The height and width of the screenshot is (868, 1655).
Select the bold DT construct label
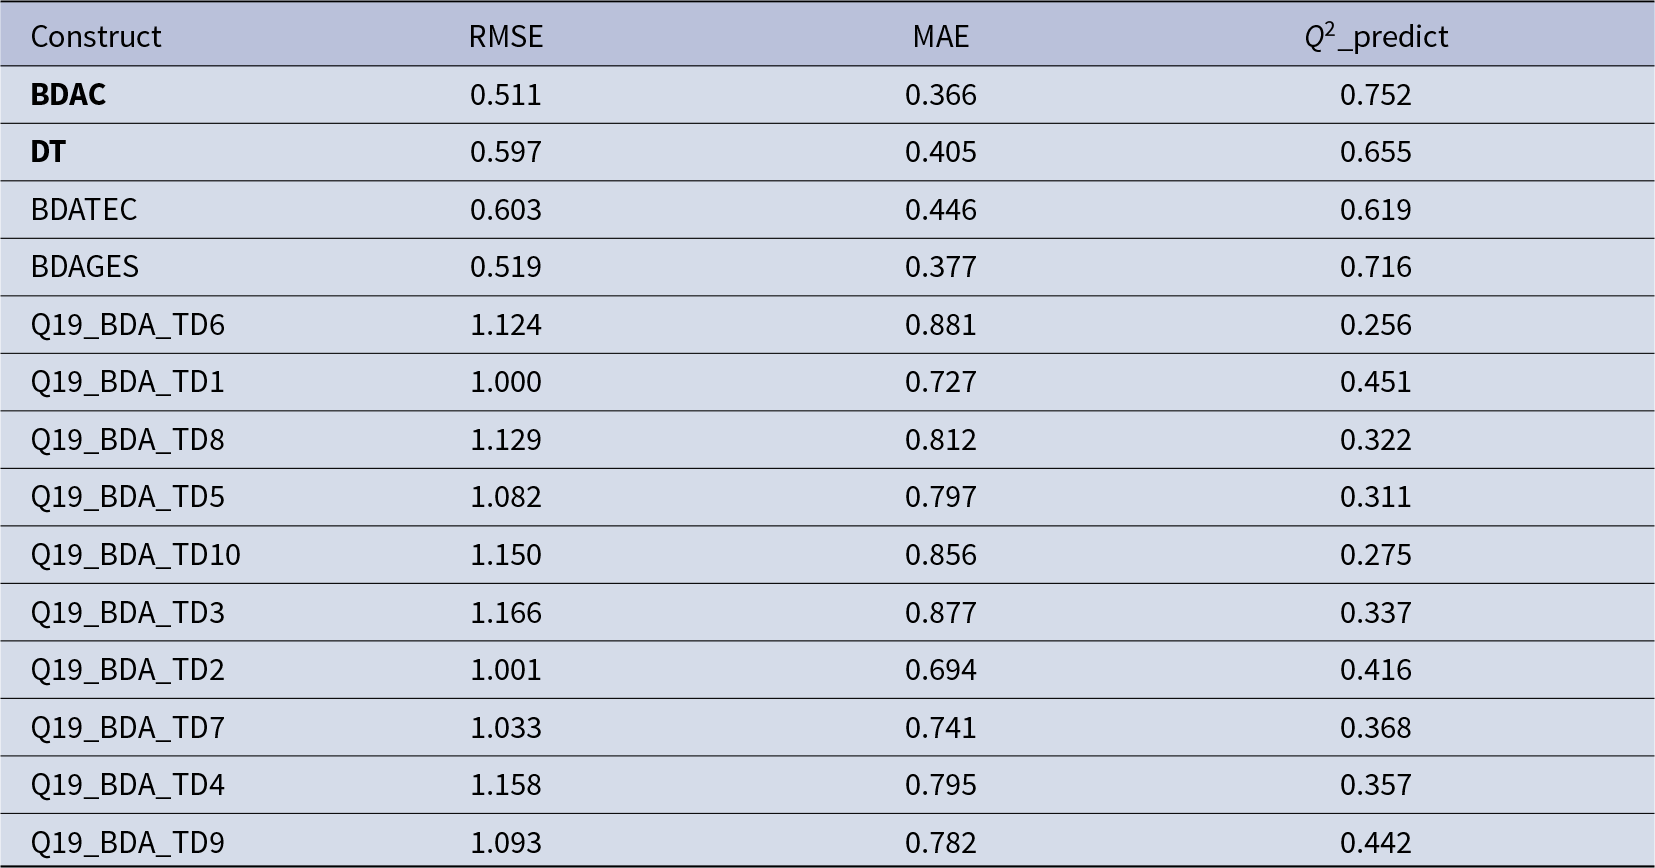(x=48, y=151)
